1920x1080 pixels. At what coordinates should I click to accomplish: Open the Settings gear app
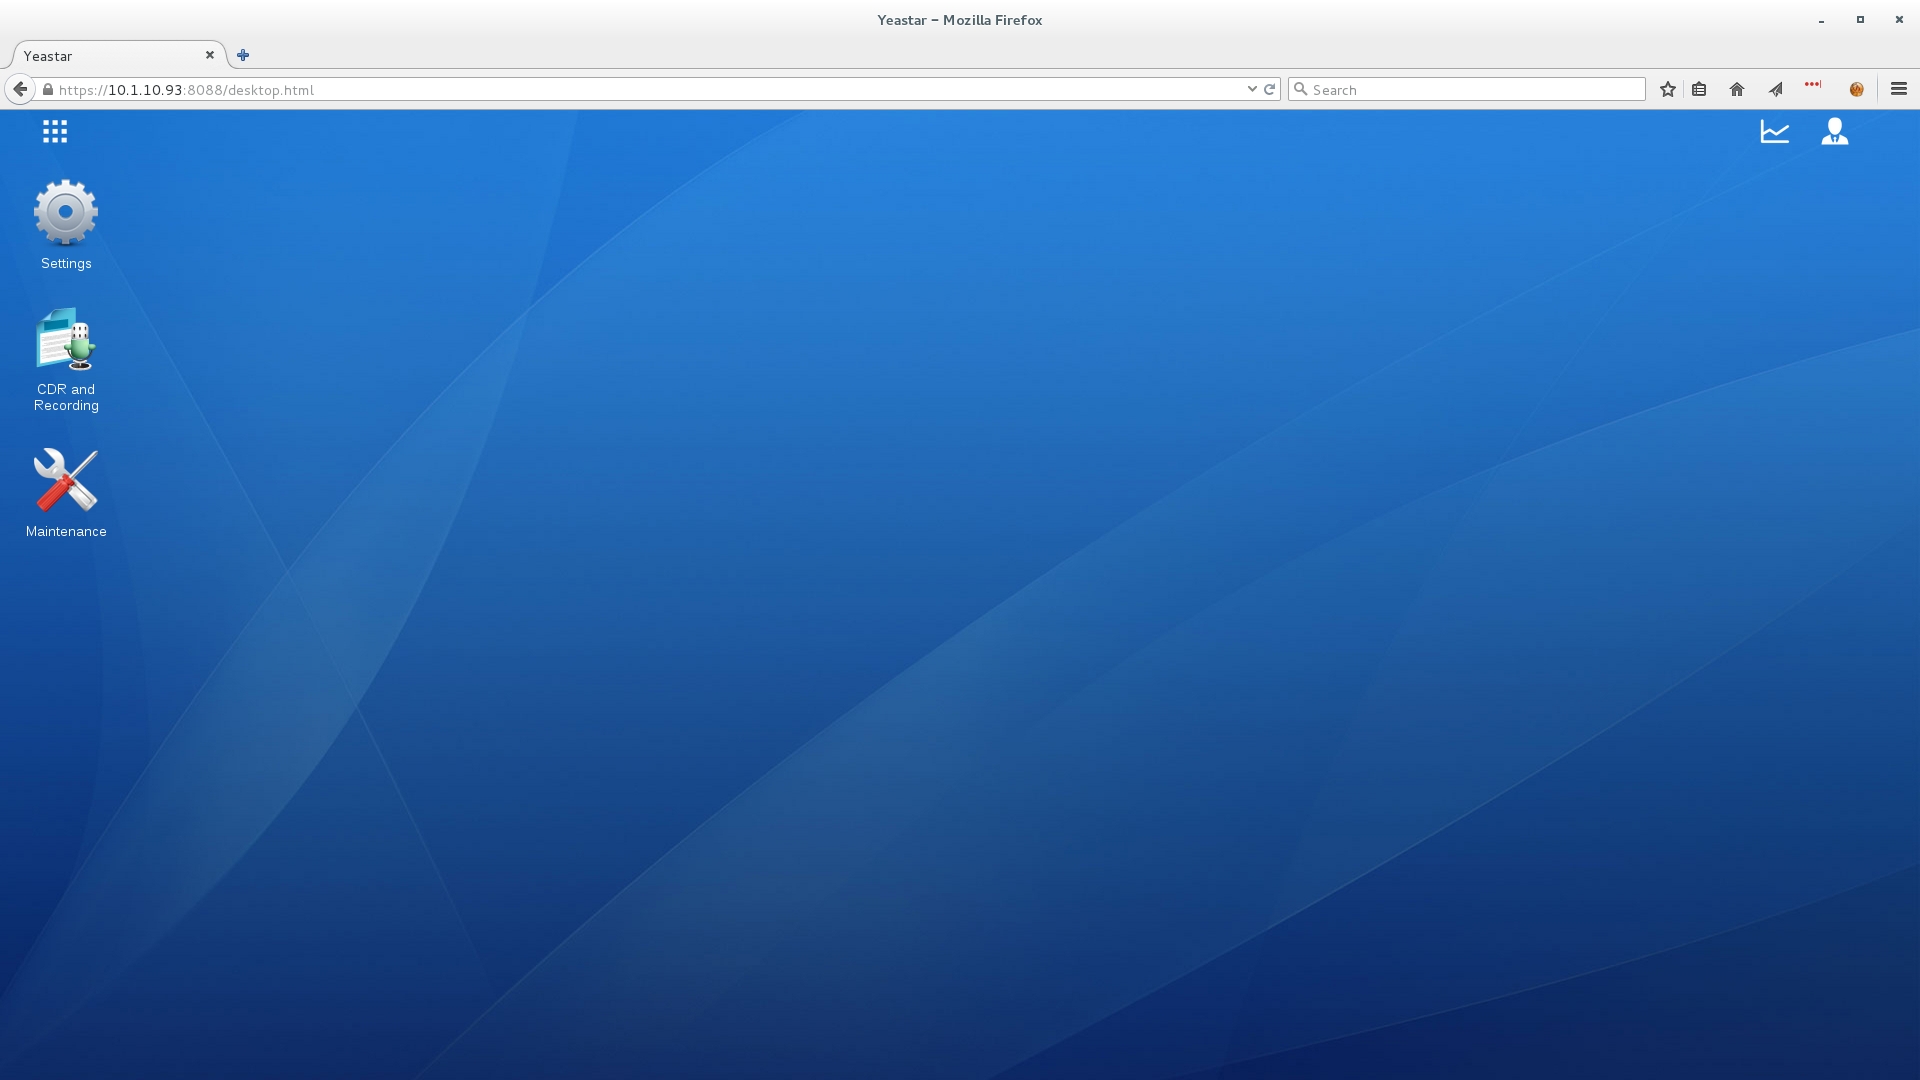(66, 225)
